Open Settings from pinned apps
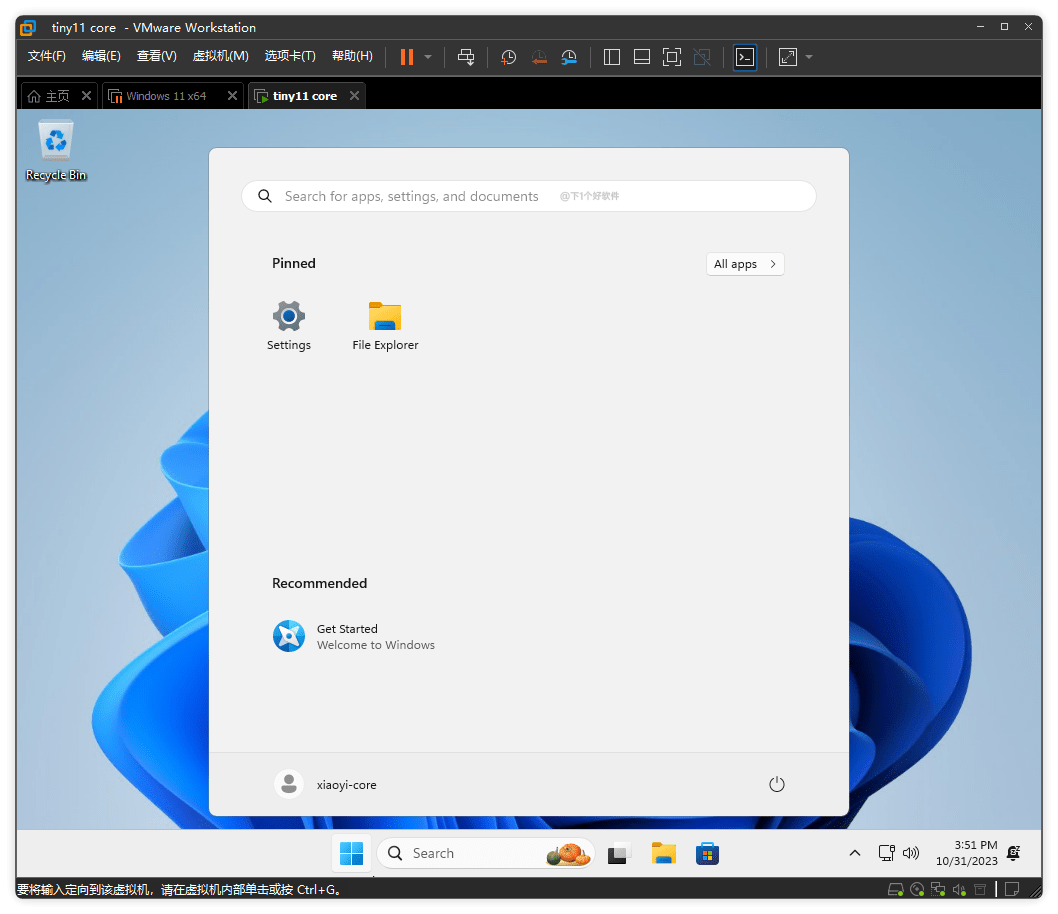 pyautogui.click(x=288, y=325)
